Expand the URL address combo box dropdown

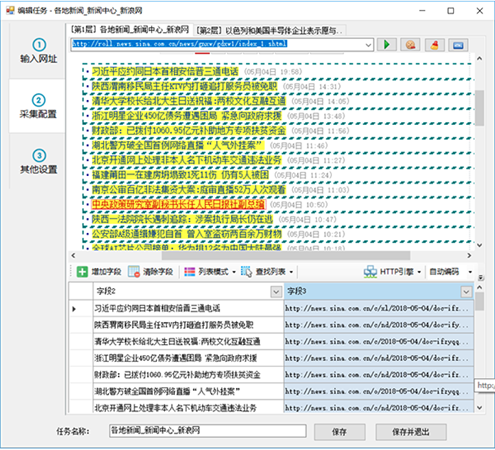[368, 45]
